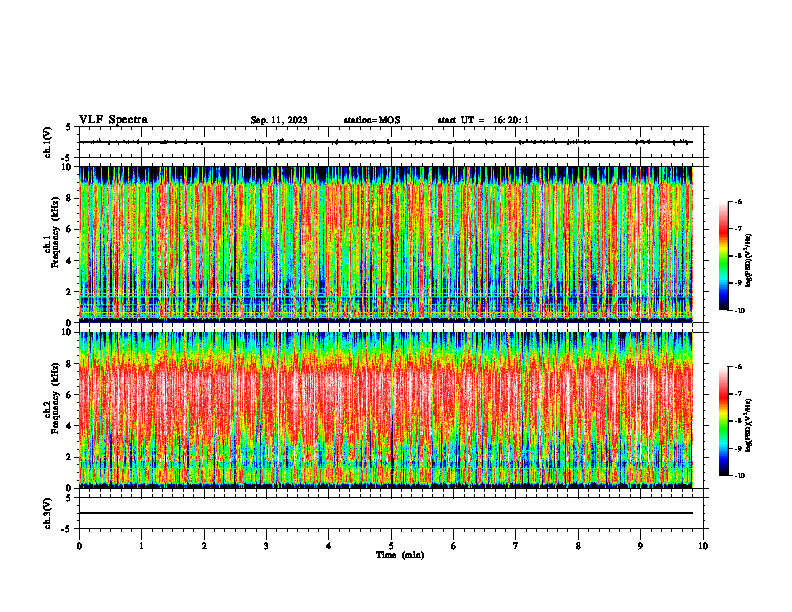Viewport: 792px width, 612px height.
Task: Click the "VLF Spectra" plot title
Action: click(x=113, y=120)
